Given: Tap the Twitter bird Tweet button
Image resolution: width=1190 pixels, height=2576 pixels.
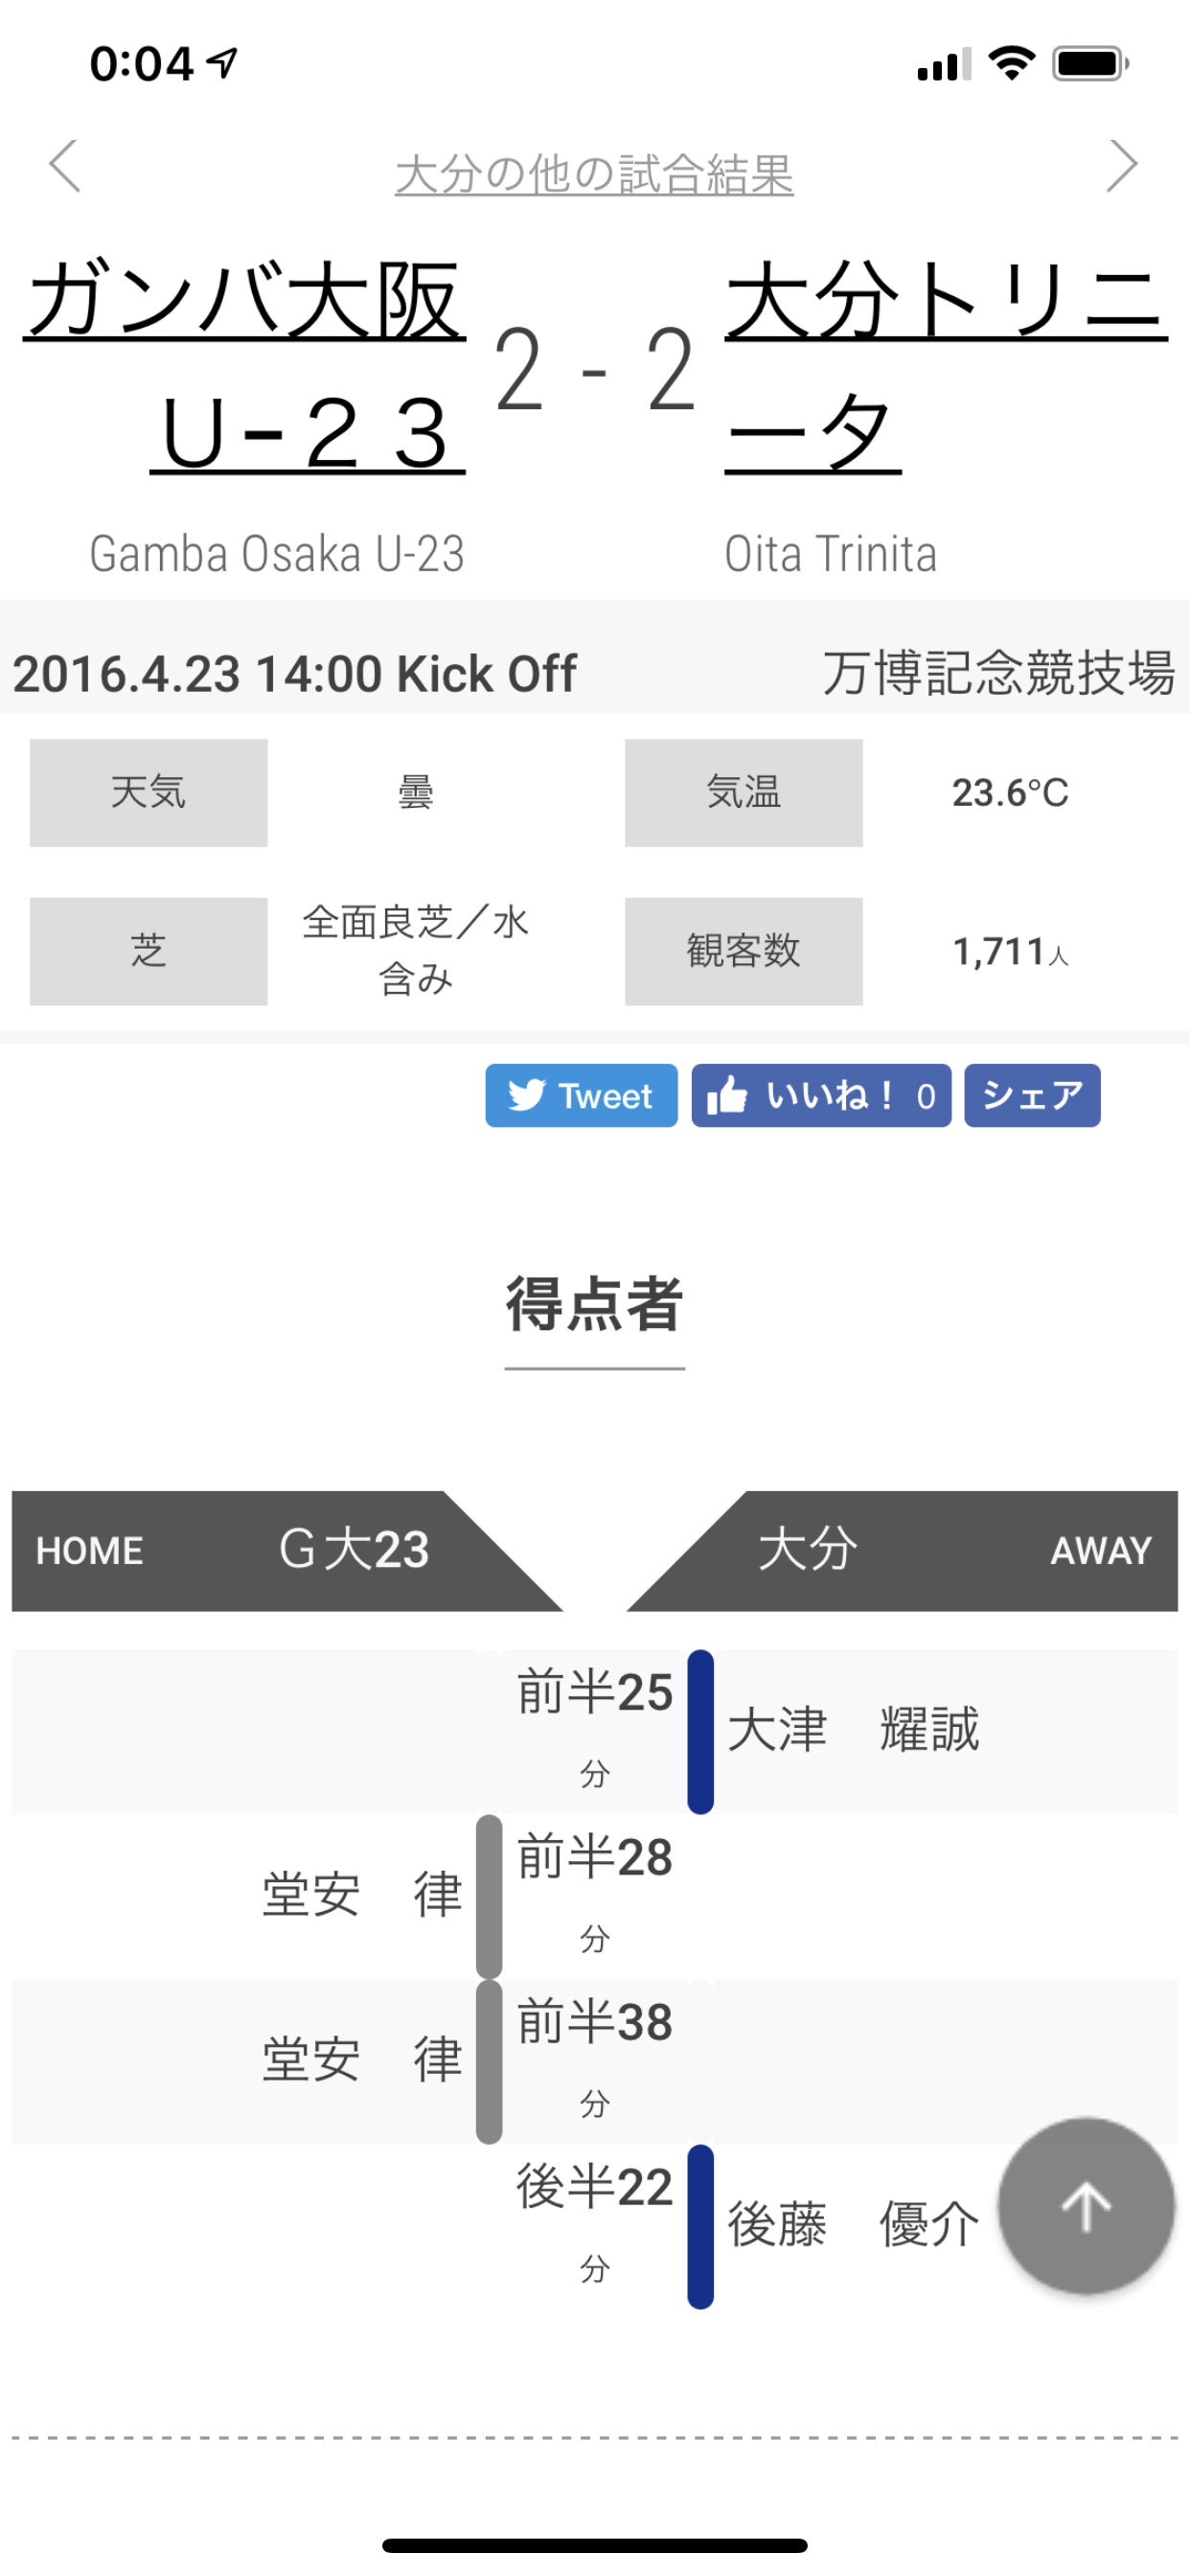Looking at the screenshot, I should pyautogui.click(x=581, y=1096).
